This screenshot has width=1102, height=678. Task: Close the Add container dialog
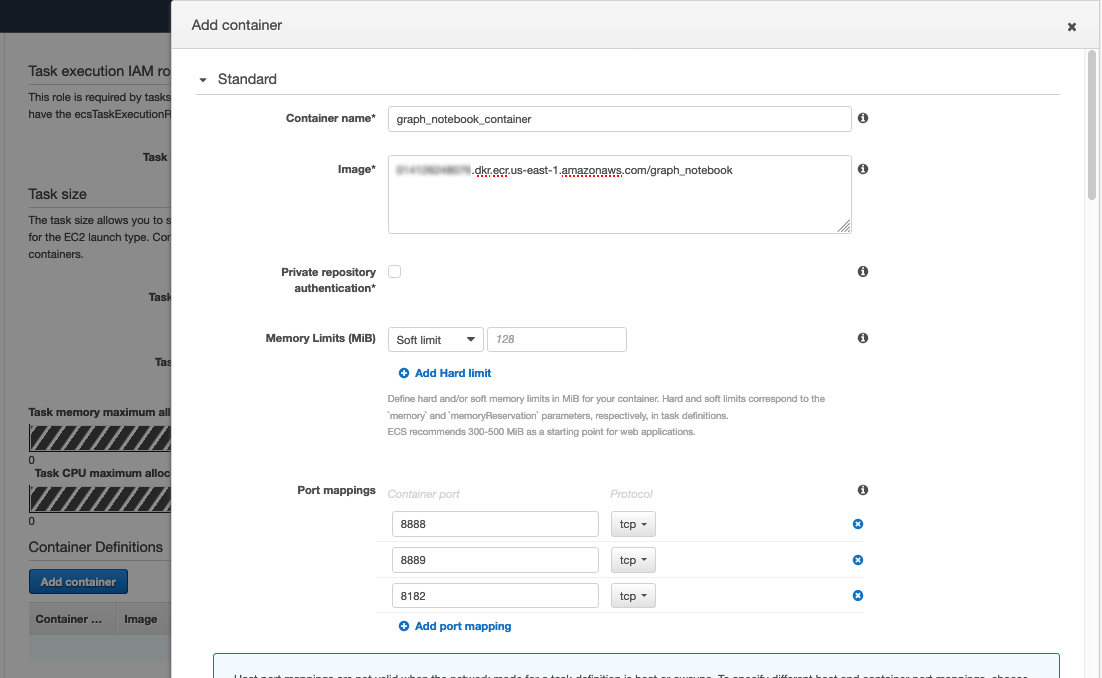tap(1072, 27)
